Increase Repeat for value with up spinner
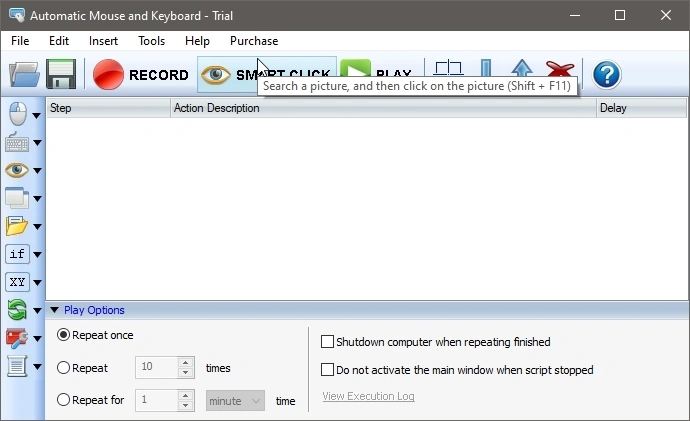690x421 pixels. (186, 395)
